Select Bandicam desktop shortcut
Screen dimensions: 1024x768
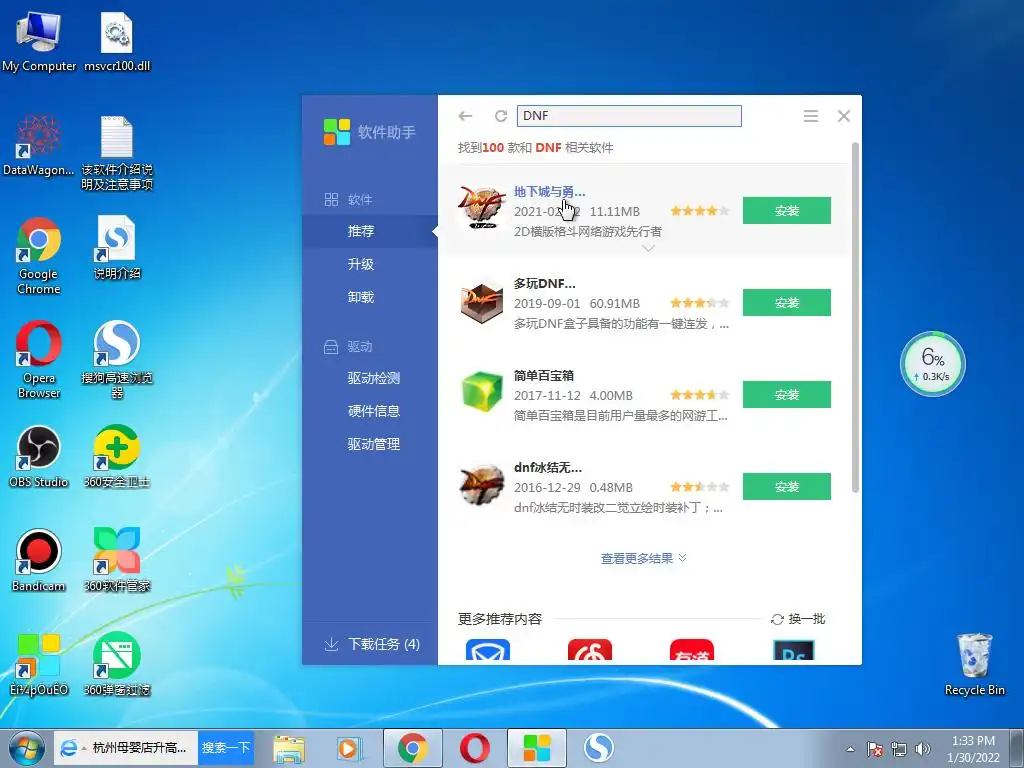[x=39, y=560]
